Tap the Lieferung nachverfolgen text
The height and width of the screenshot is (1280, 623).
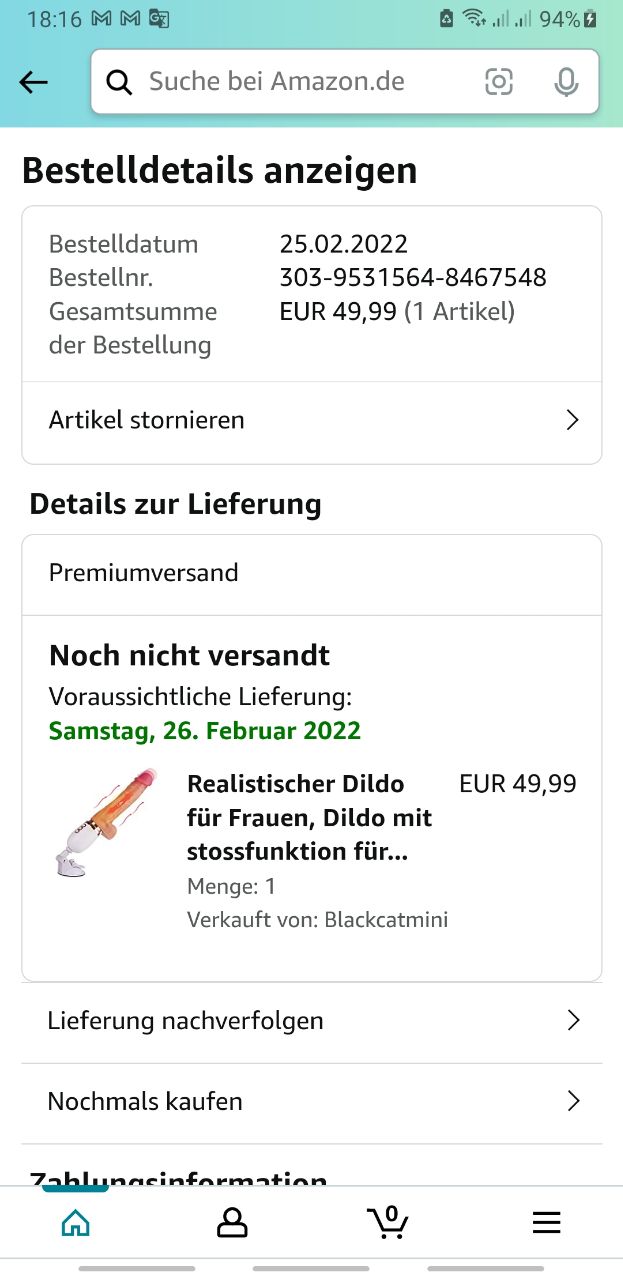coord(185,1021)
